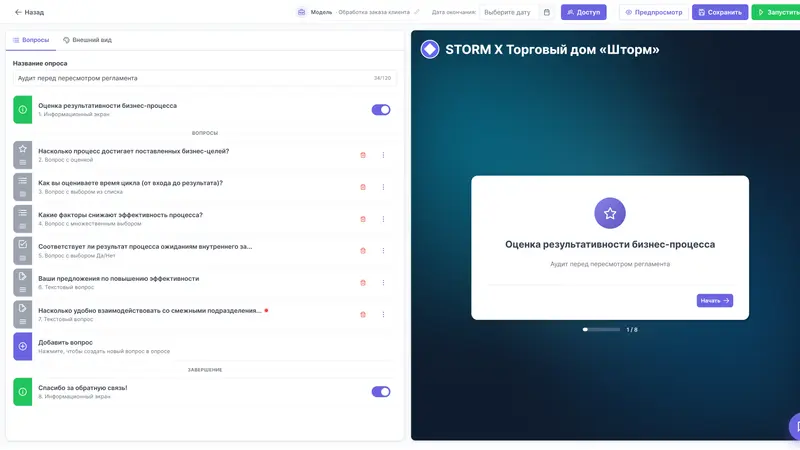The width and height of the screenshot is (800, 450).
Task: Go back with the Назад arrow
Action: (x=29, y=12)
